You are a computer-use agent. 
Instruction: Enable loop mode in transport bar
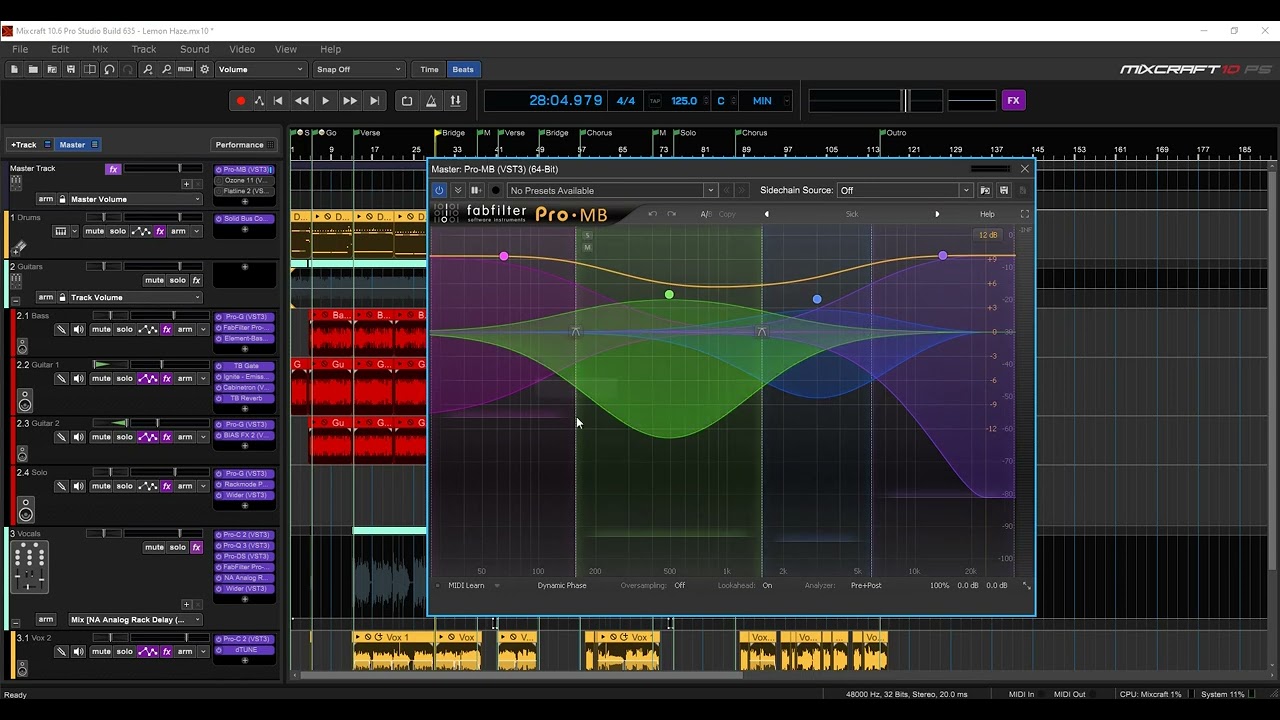[x=407, y=101]
